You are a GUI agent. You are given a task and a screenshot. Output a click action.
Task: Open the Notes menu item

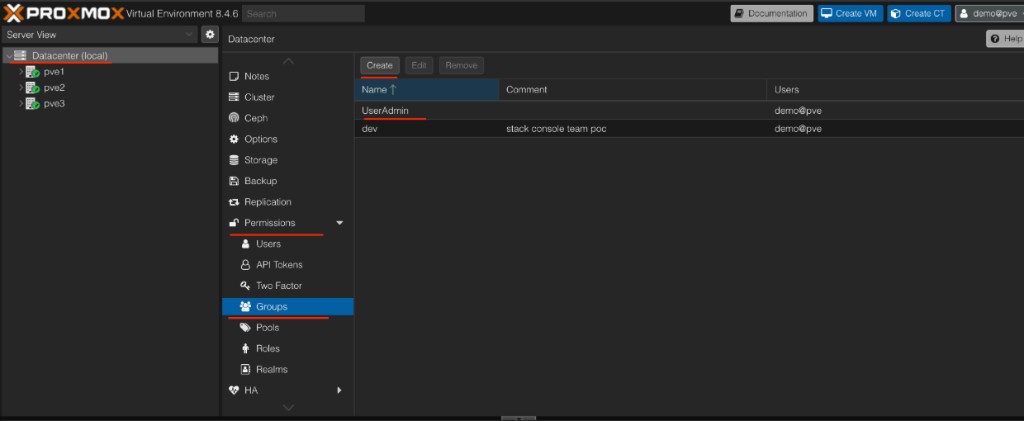pyautogui.click(x=287, y=76)
